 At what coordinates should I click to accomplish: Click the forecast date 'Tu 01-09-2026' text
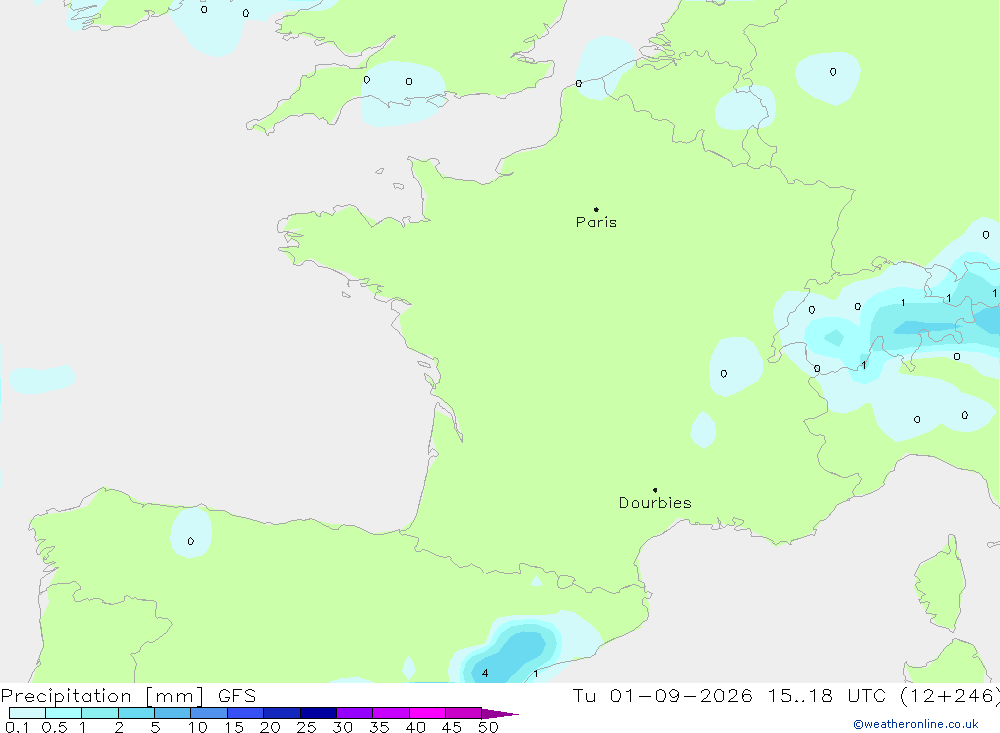663,695
